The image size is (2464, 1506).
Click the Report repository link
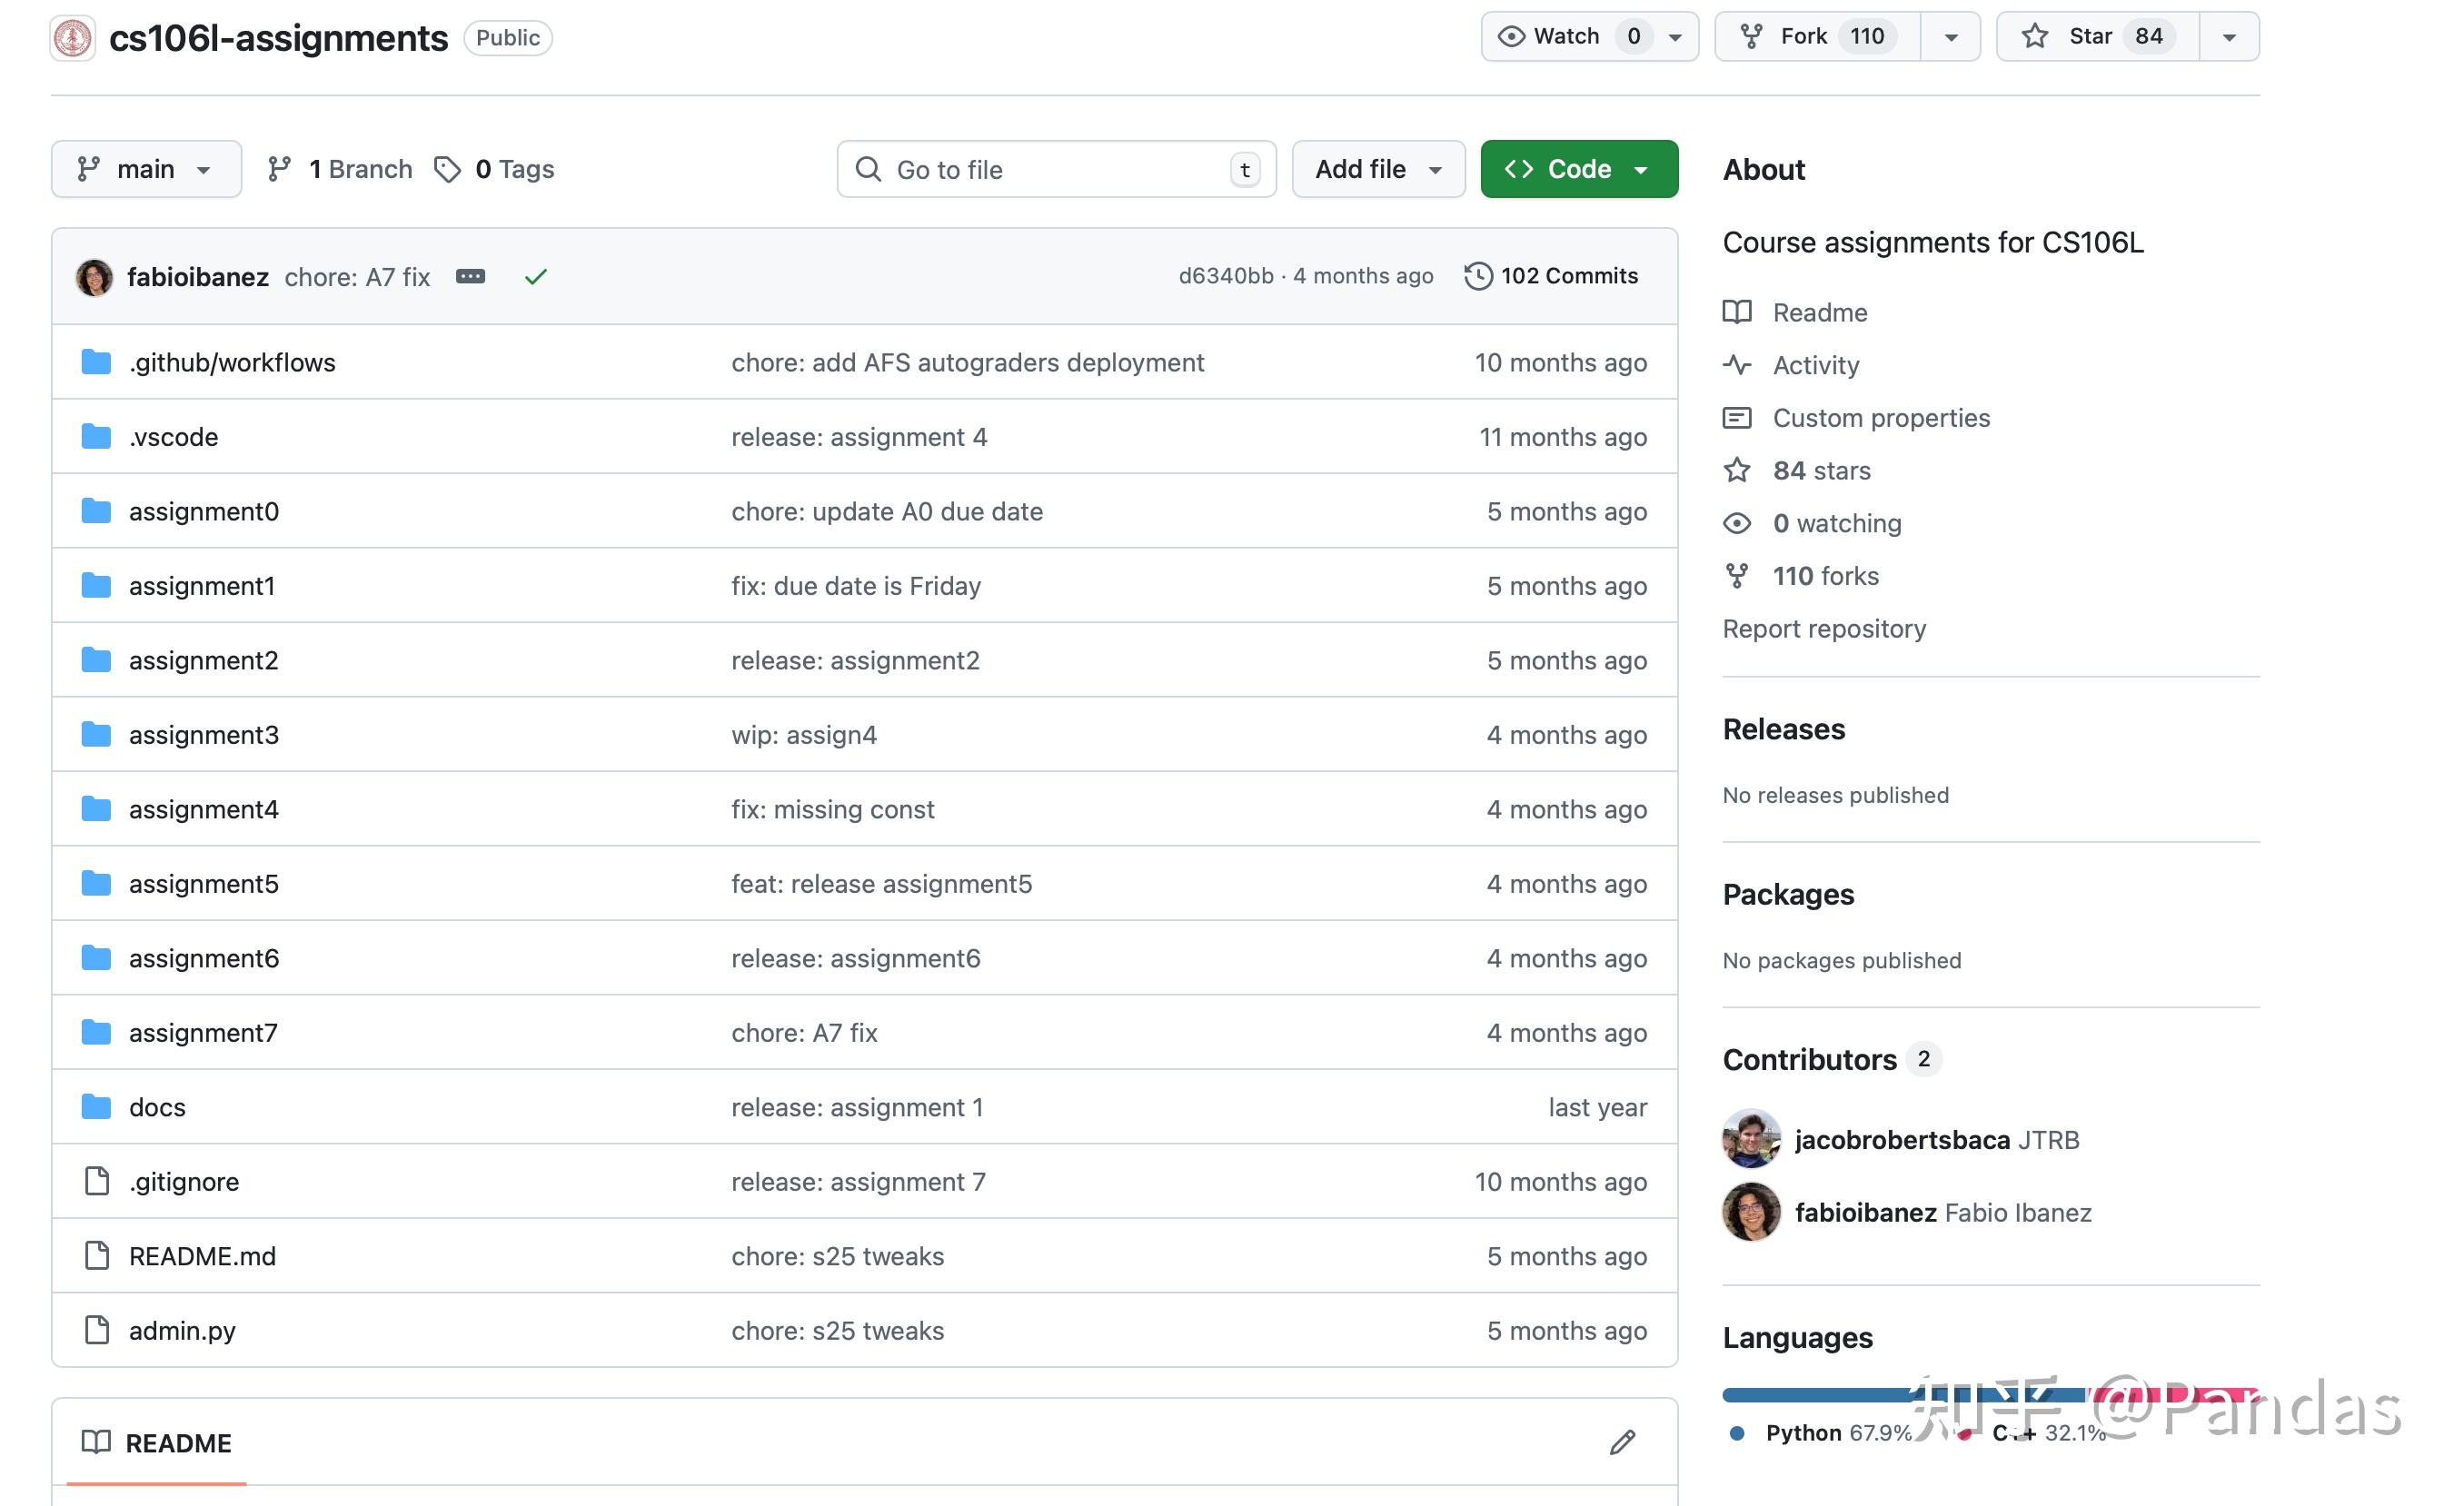pos(1823,628)
